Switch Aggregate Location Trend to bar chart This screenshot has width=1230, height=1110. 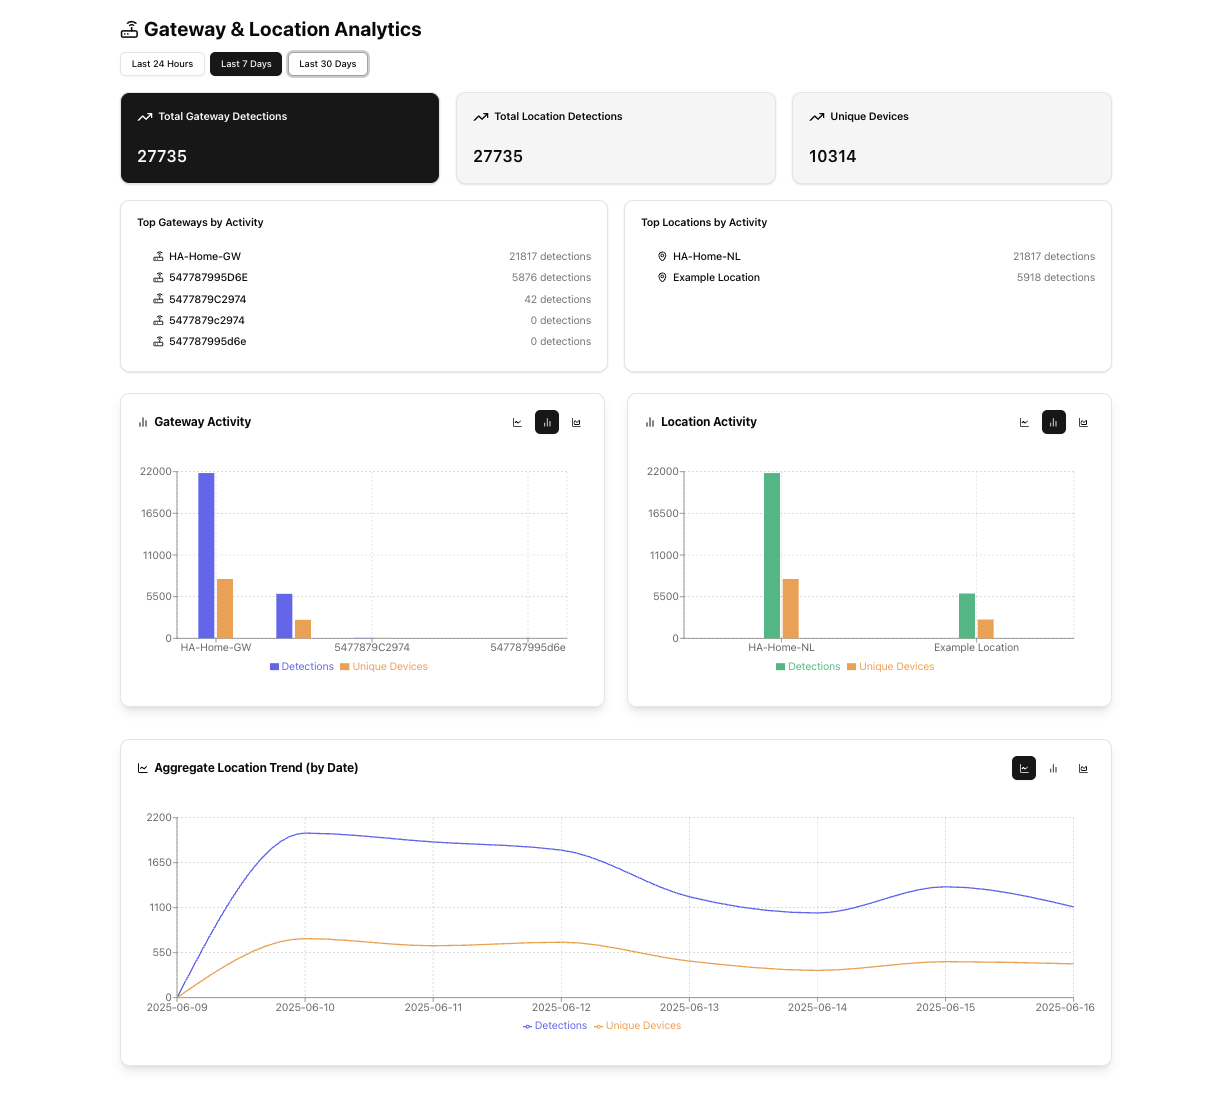(x=1053, y=768)
